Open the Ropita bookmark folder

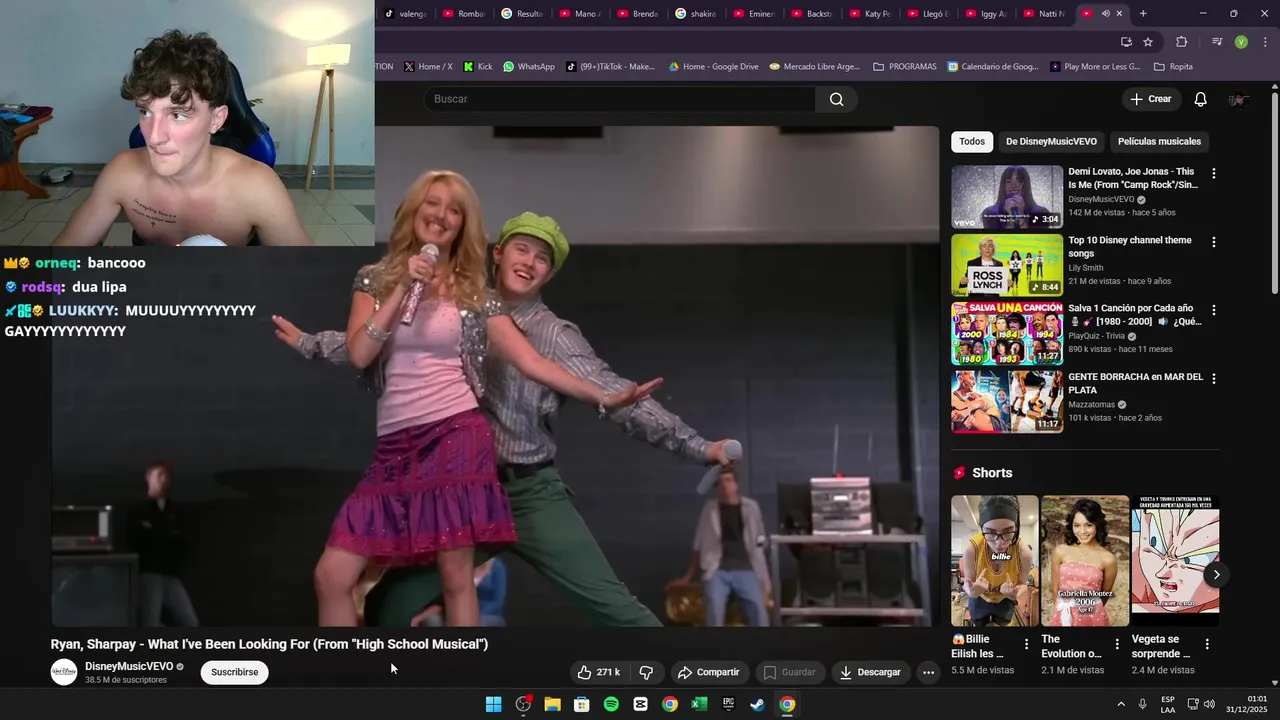1173,67
